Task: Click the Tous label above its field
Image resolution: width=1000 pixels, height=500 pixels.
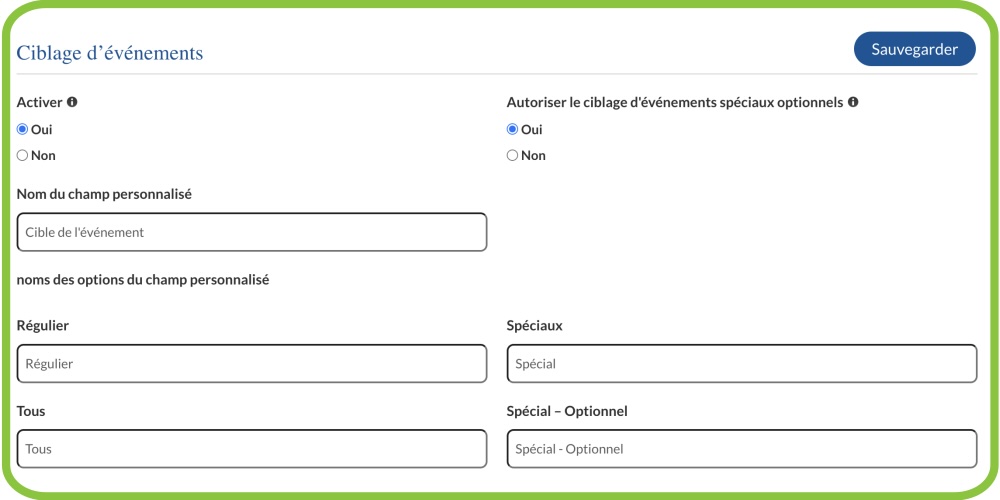Action: click(31, 411)
